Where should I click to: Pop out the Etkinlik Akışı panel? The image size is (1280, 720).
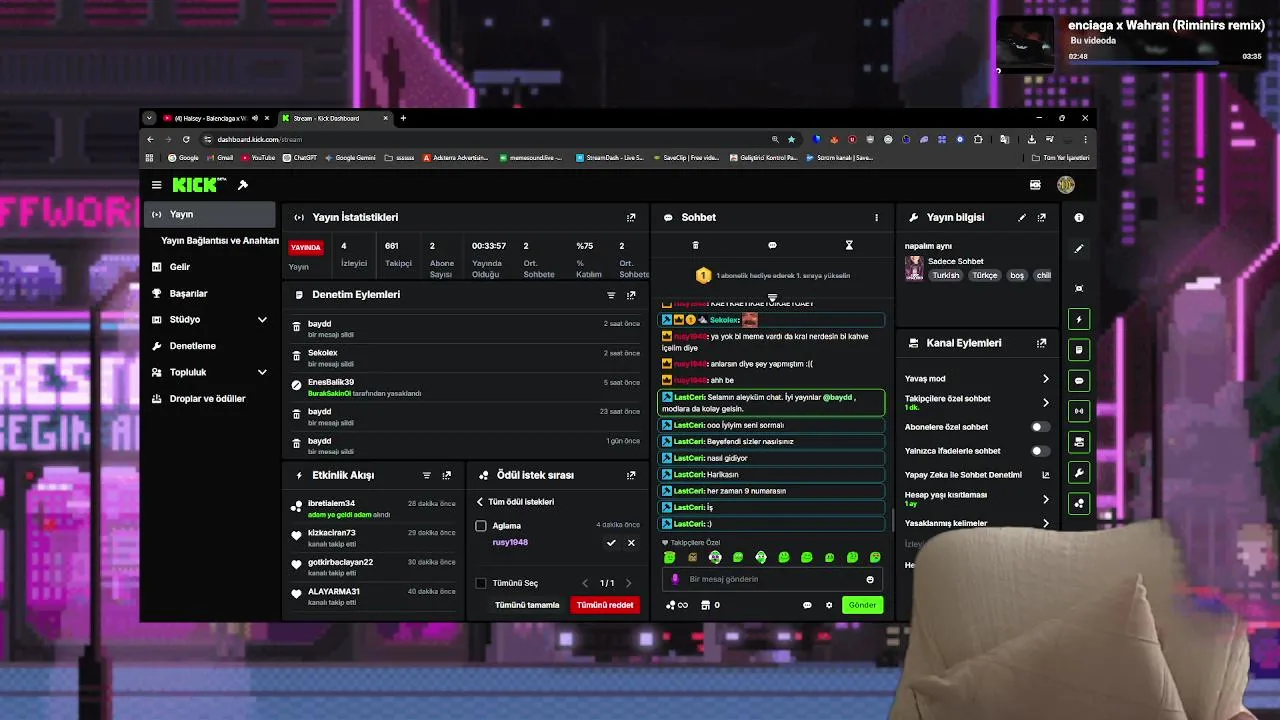pos(447,475)
